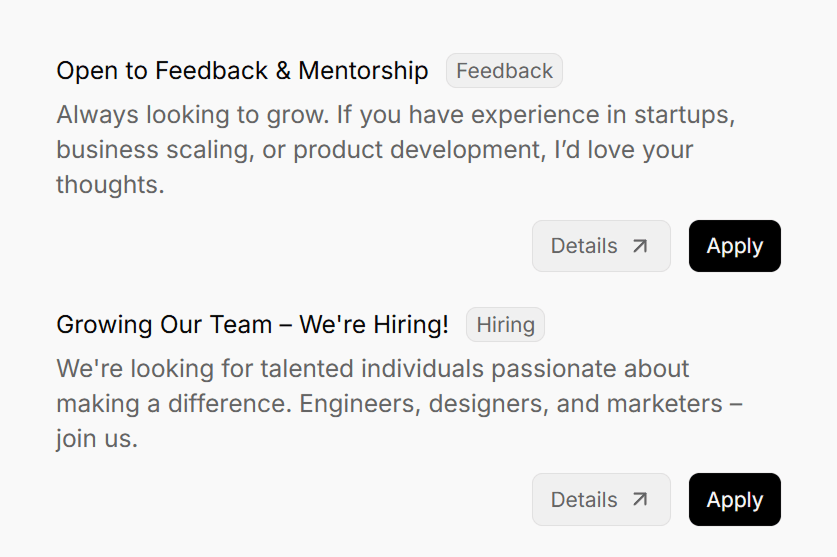Viewport: 837px width, 557px height.
Task: Click the "join us." text ending the Hiring description
Action: click(x=96, y=439)
